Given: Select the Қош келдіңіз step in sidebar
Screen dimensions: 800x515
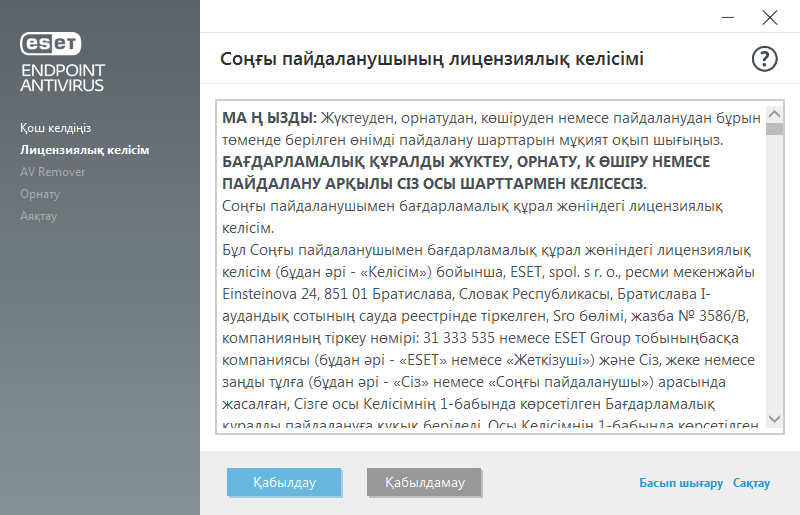Looking at the screenshot, I should 56,128.
